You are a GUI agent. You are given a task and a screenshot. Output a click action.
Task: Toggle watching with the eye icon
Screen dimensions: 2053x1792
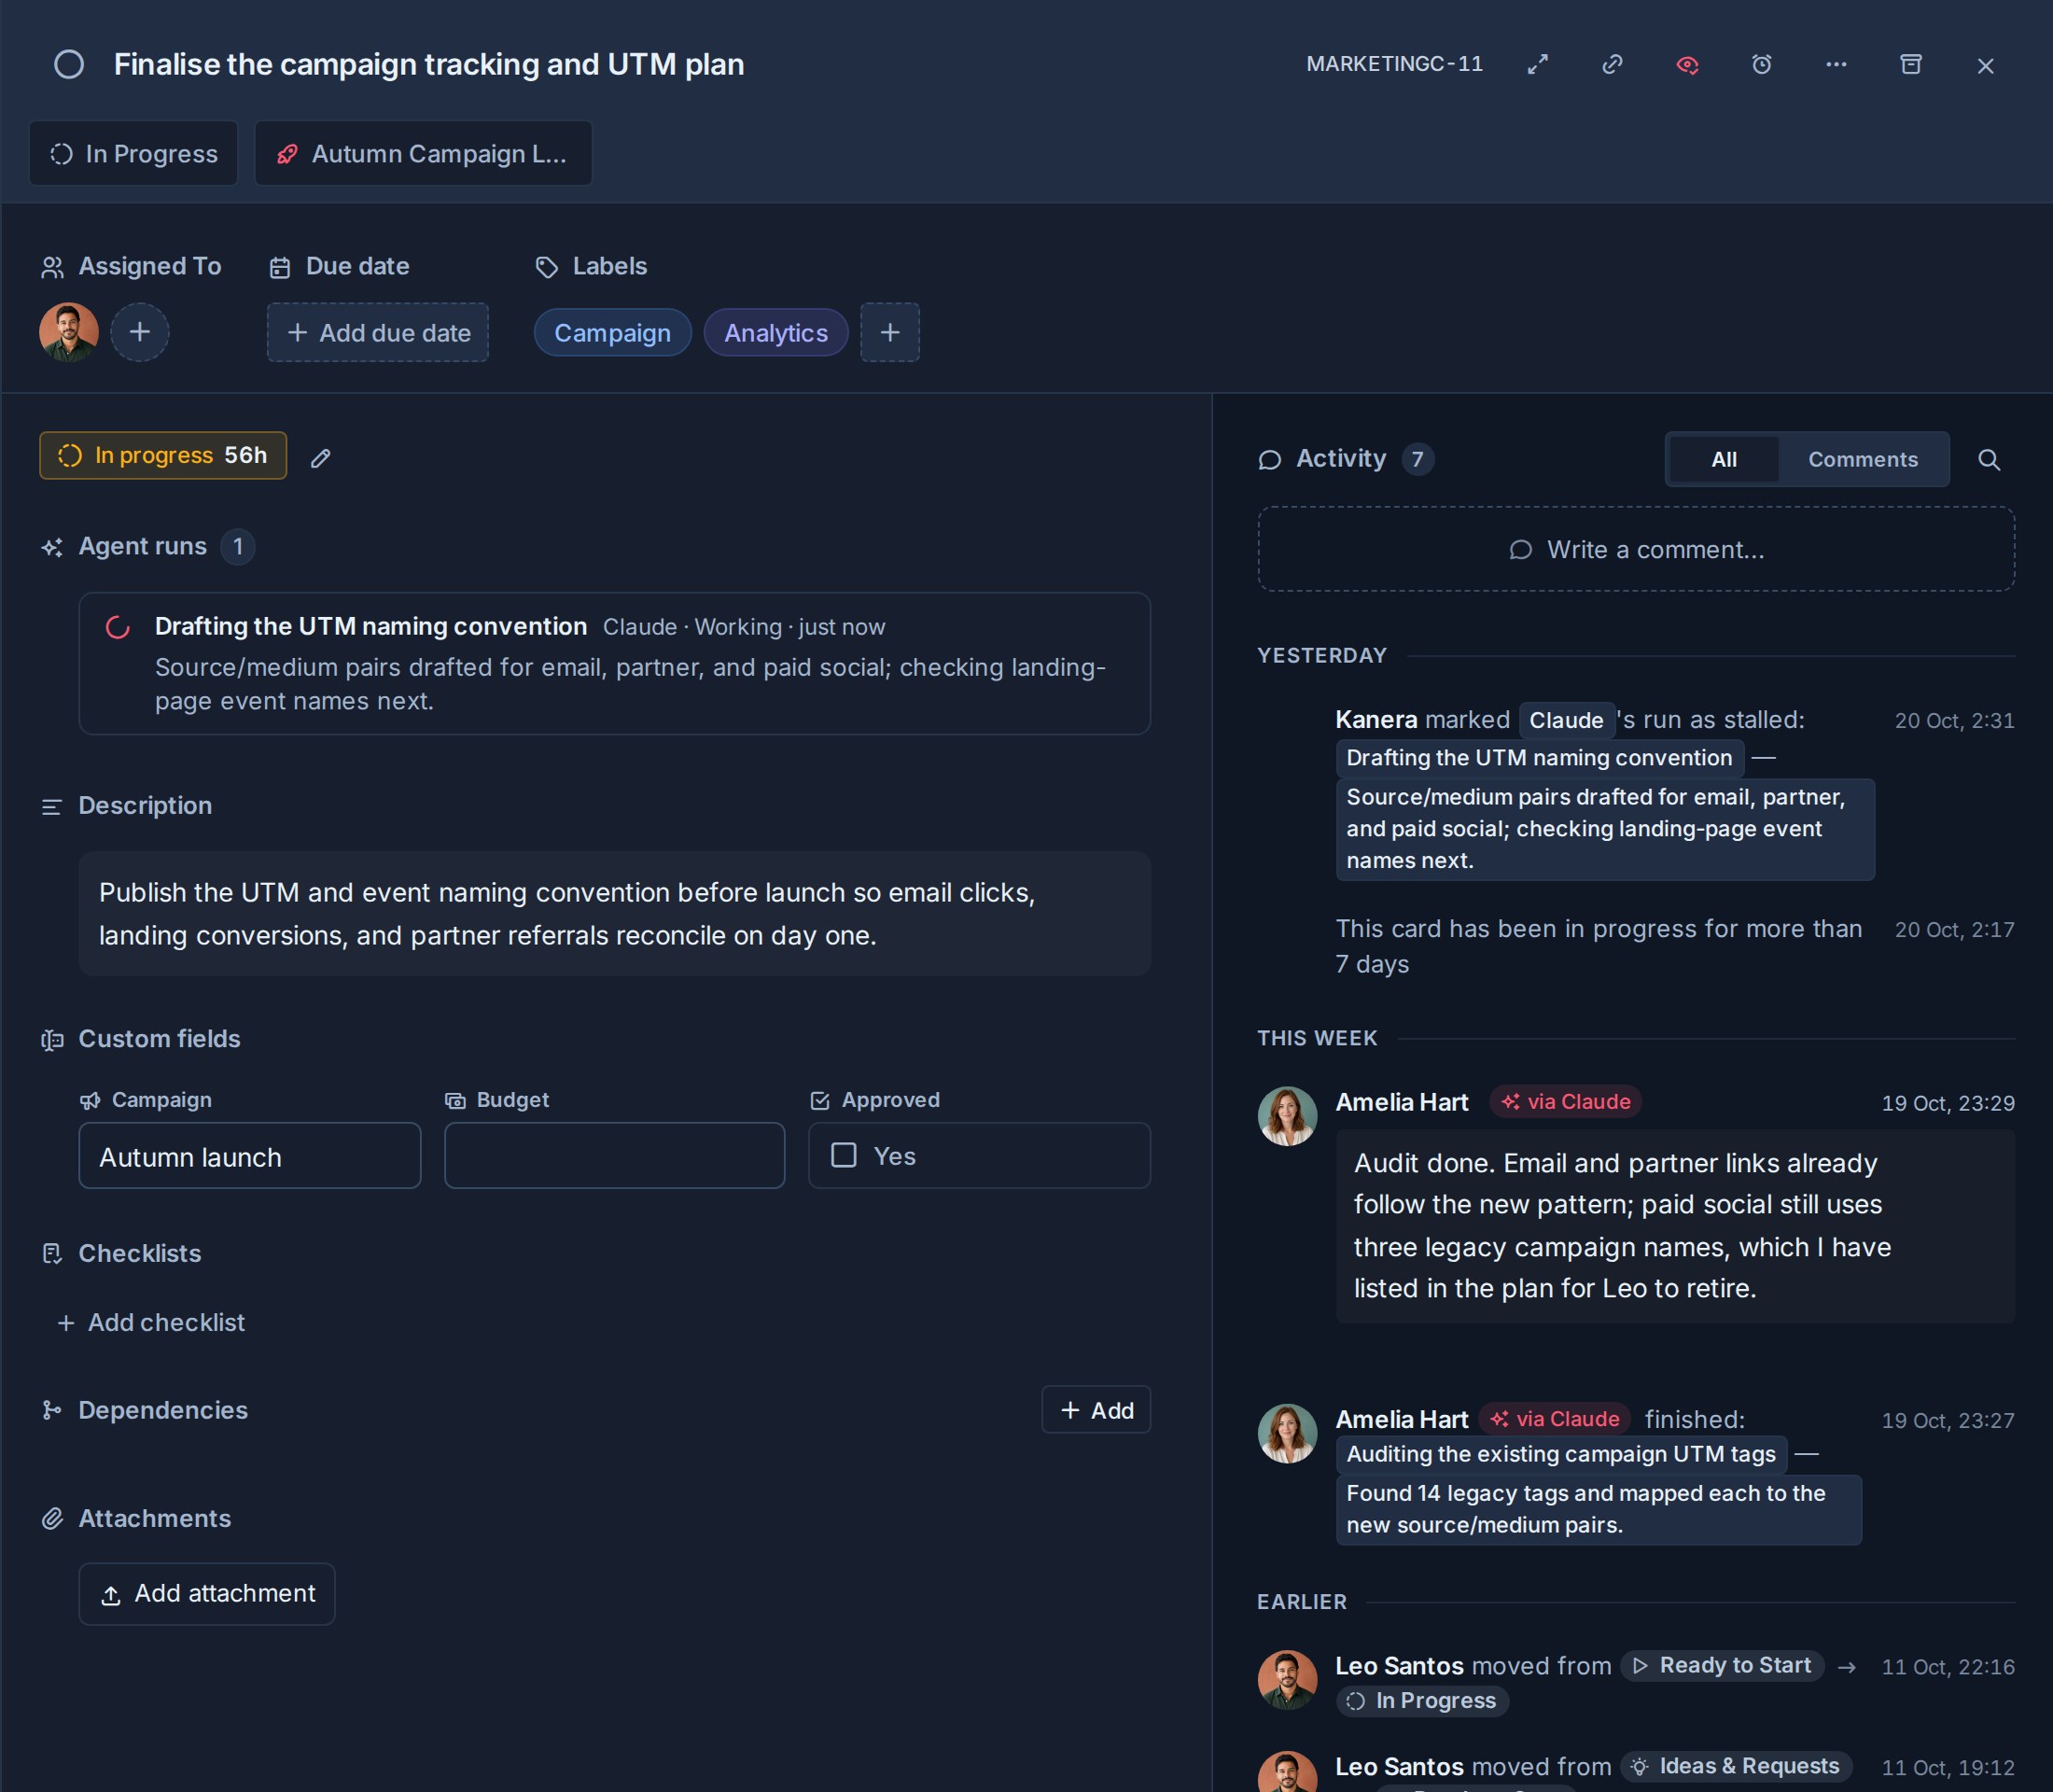pyautogui.click(x=1687, y=65)
